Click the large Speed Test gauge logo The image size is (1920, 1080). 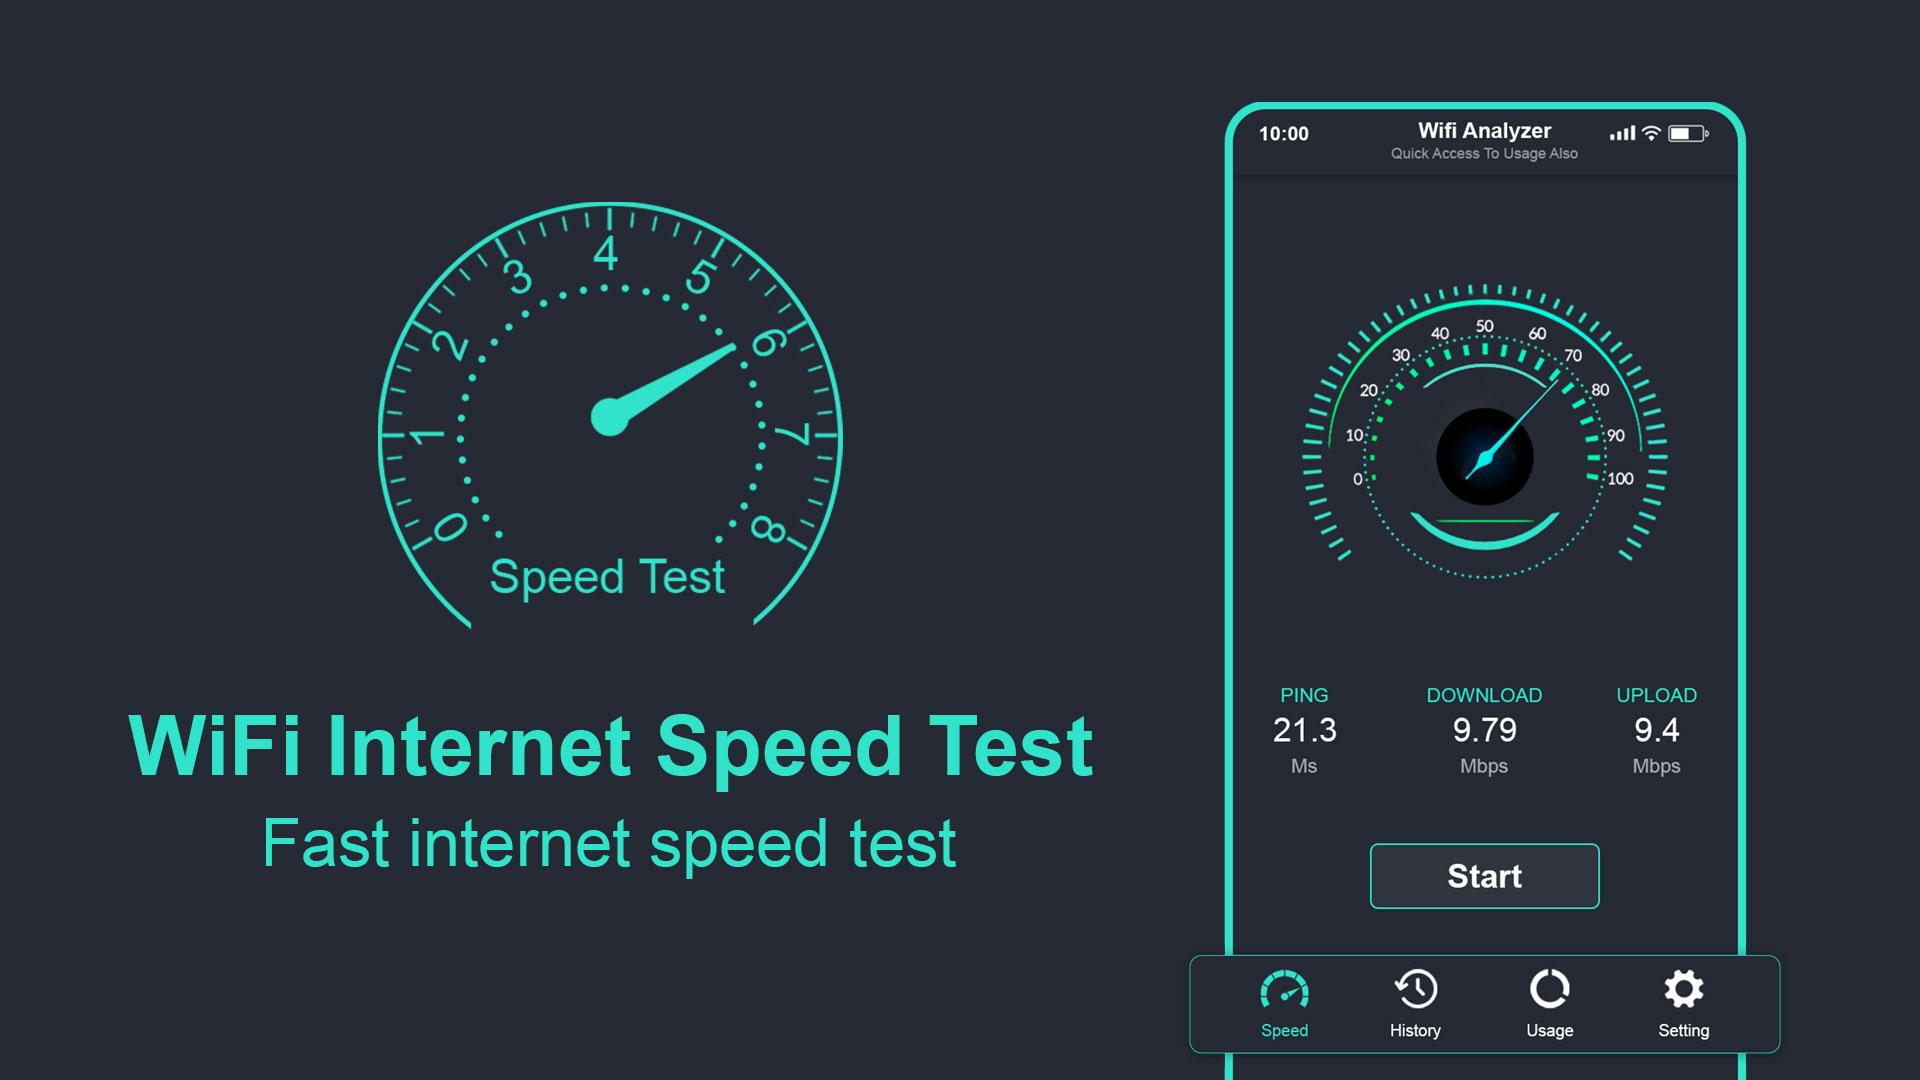pyautogui.click(x=610, y=415)
